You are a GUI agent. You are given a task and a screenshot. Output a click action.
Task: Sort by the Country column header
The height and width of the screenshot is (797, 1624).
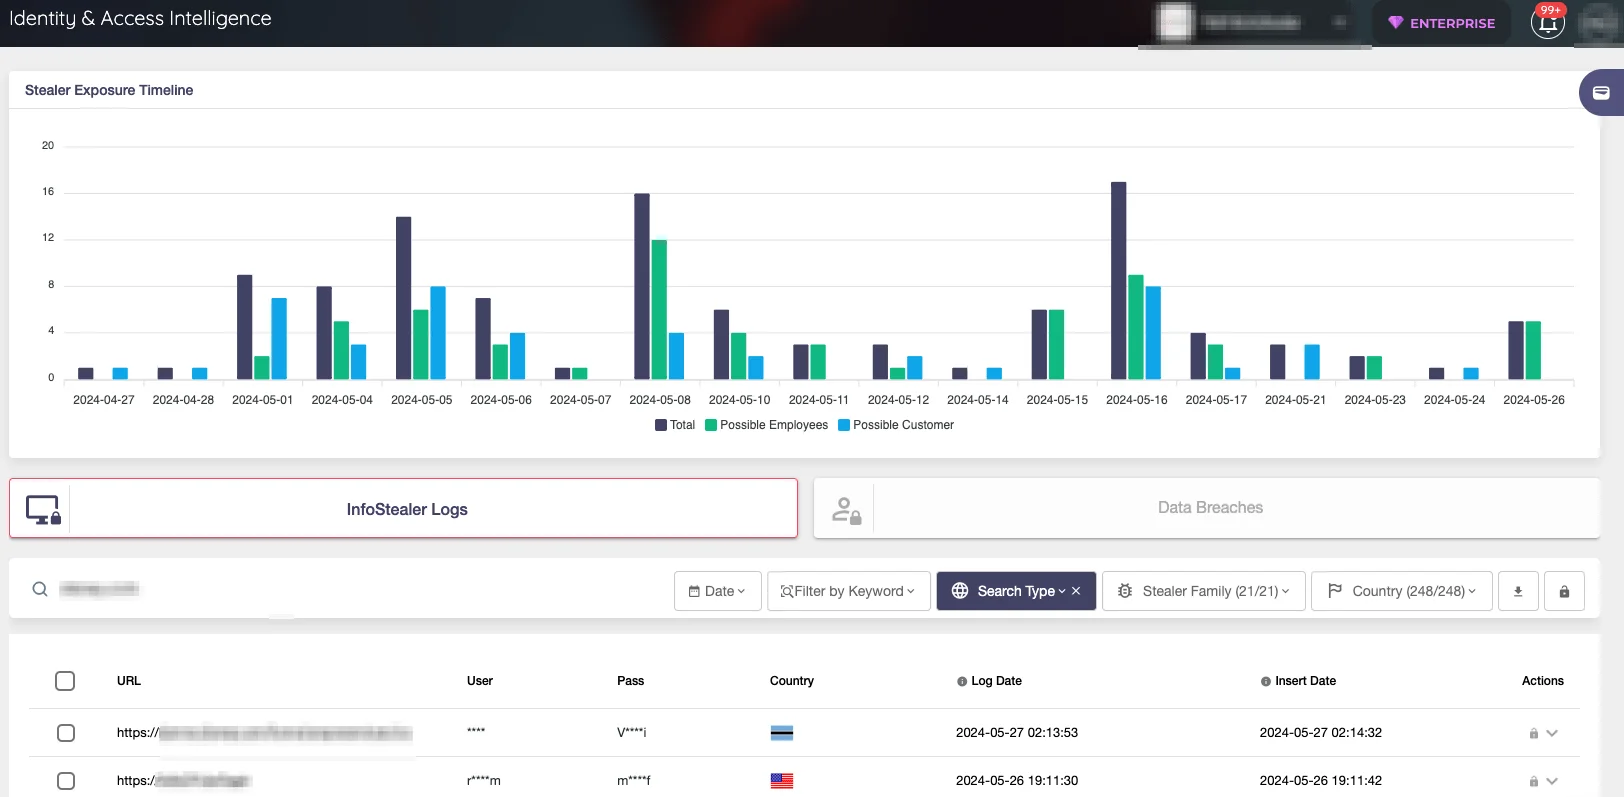[x=792, y=681]
